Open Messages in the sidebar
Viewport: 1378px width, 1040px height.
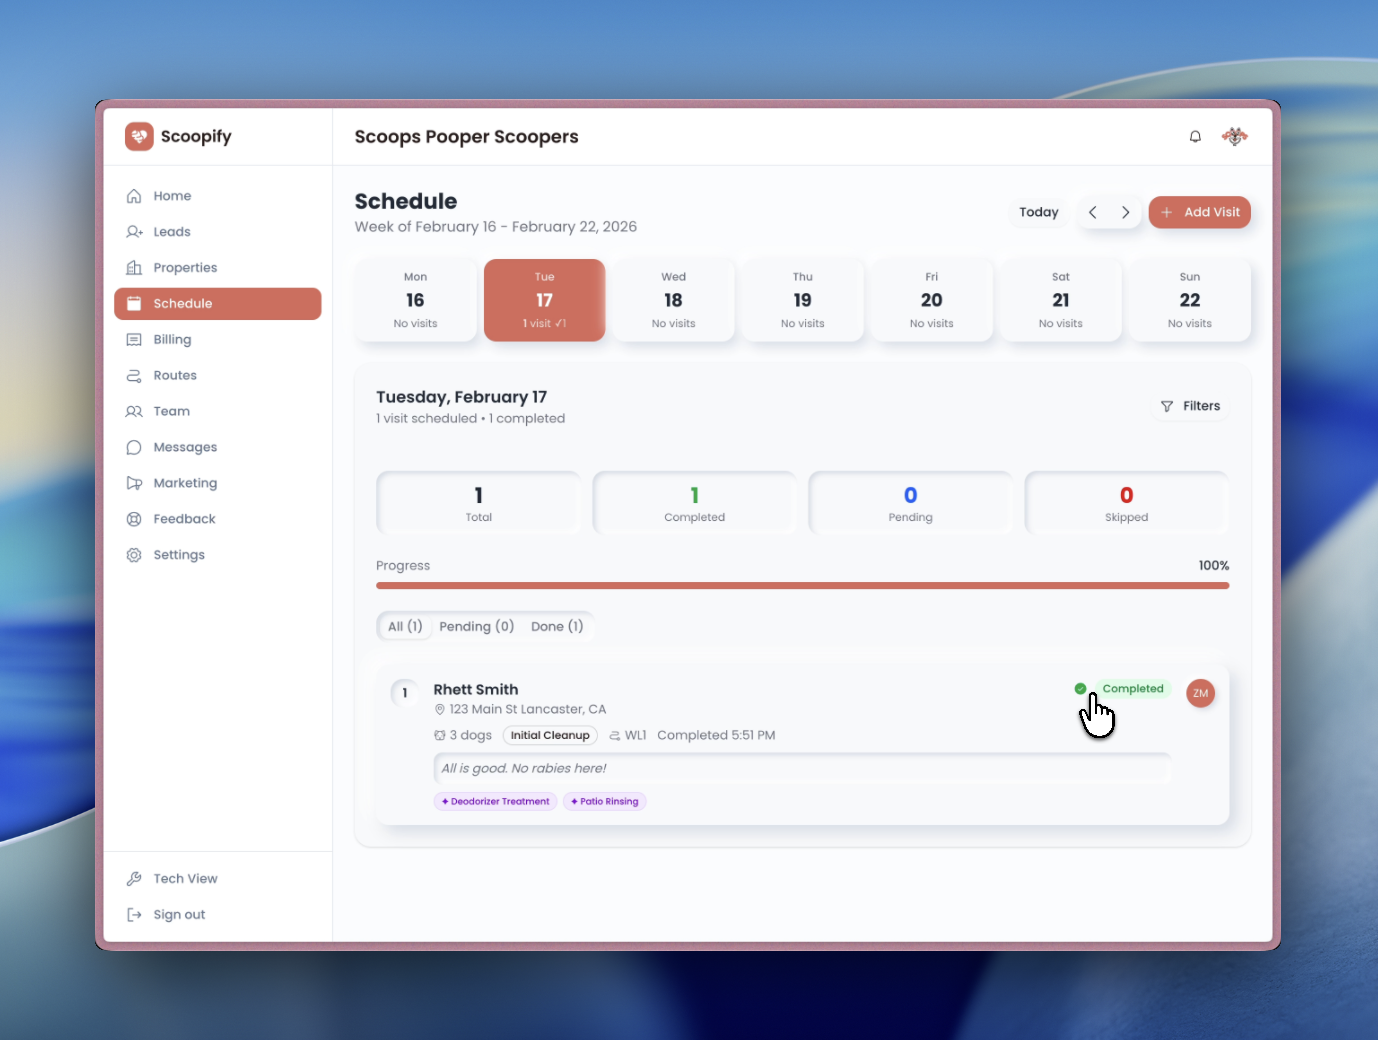pos(185,447)
